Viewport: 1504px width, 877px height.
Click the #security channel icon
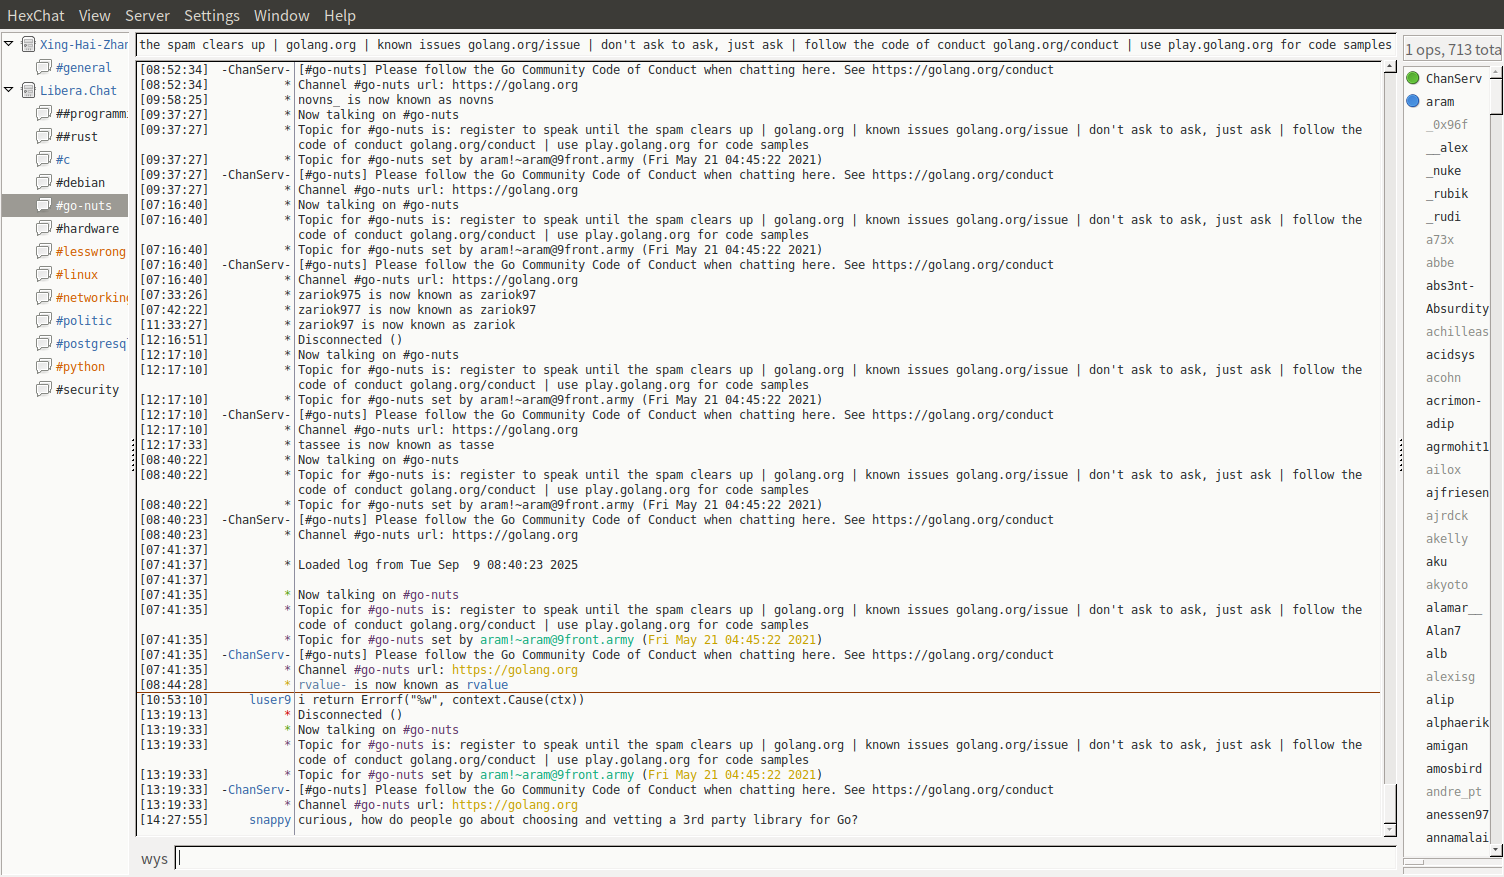(x=44, y=389)
